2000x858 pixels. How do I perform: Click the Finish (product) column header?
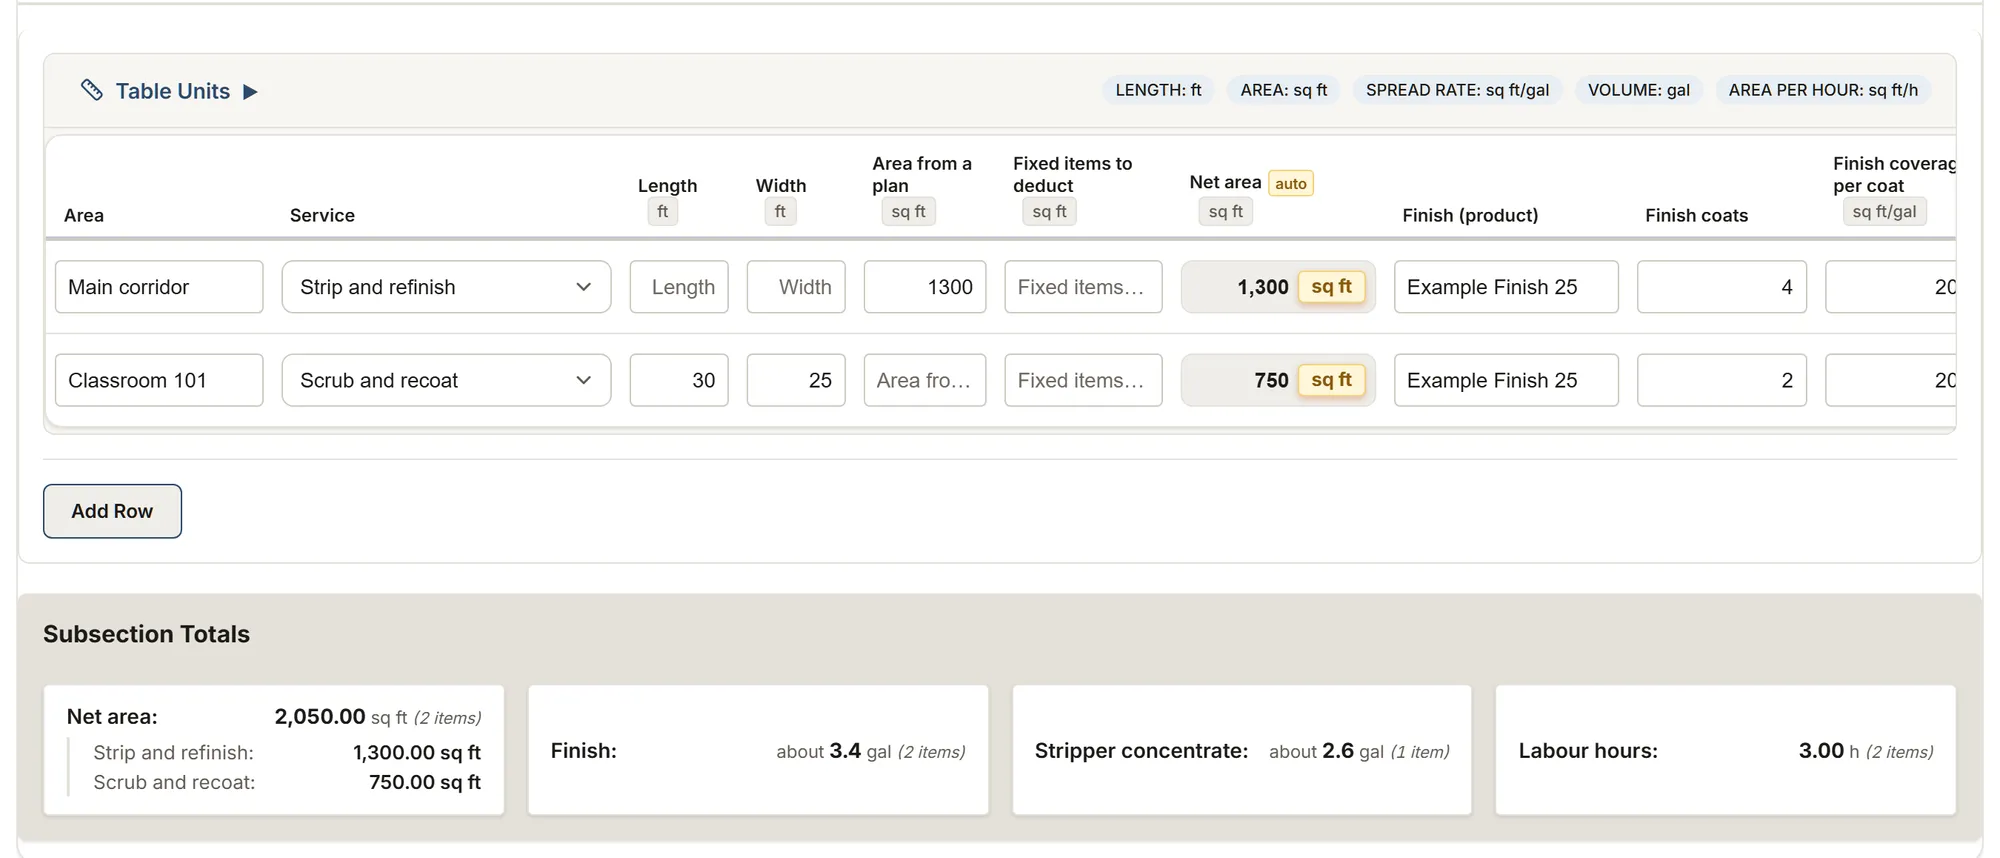click(x=1470, y=215)
